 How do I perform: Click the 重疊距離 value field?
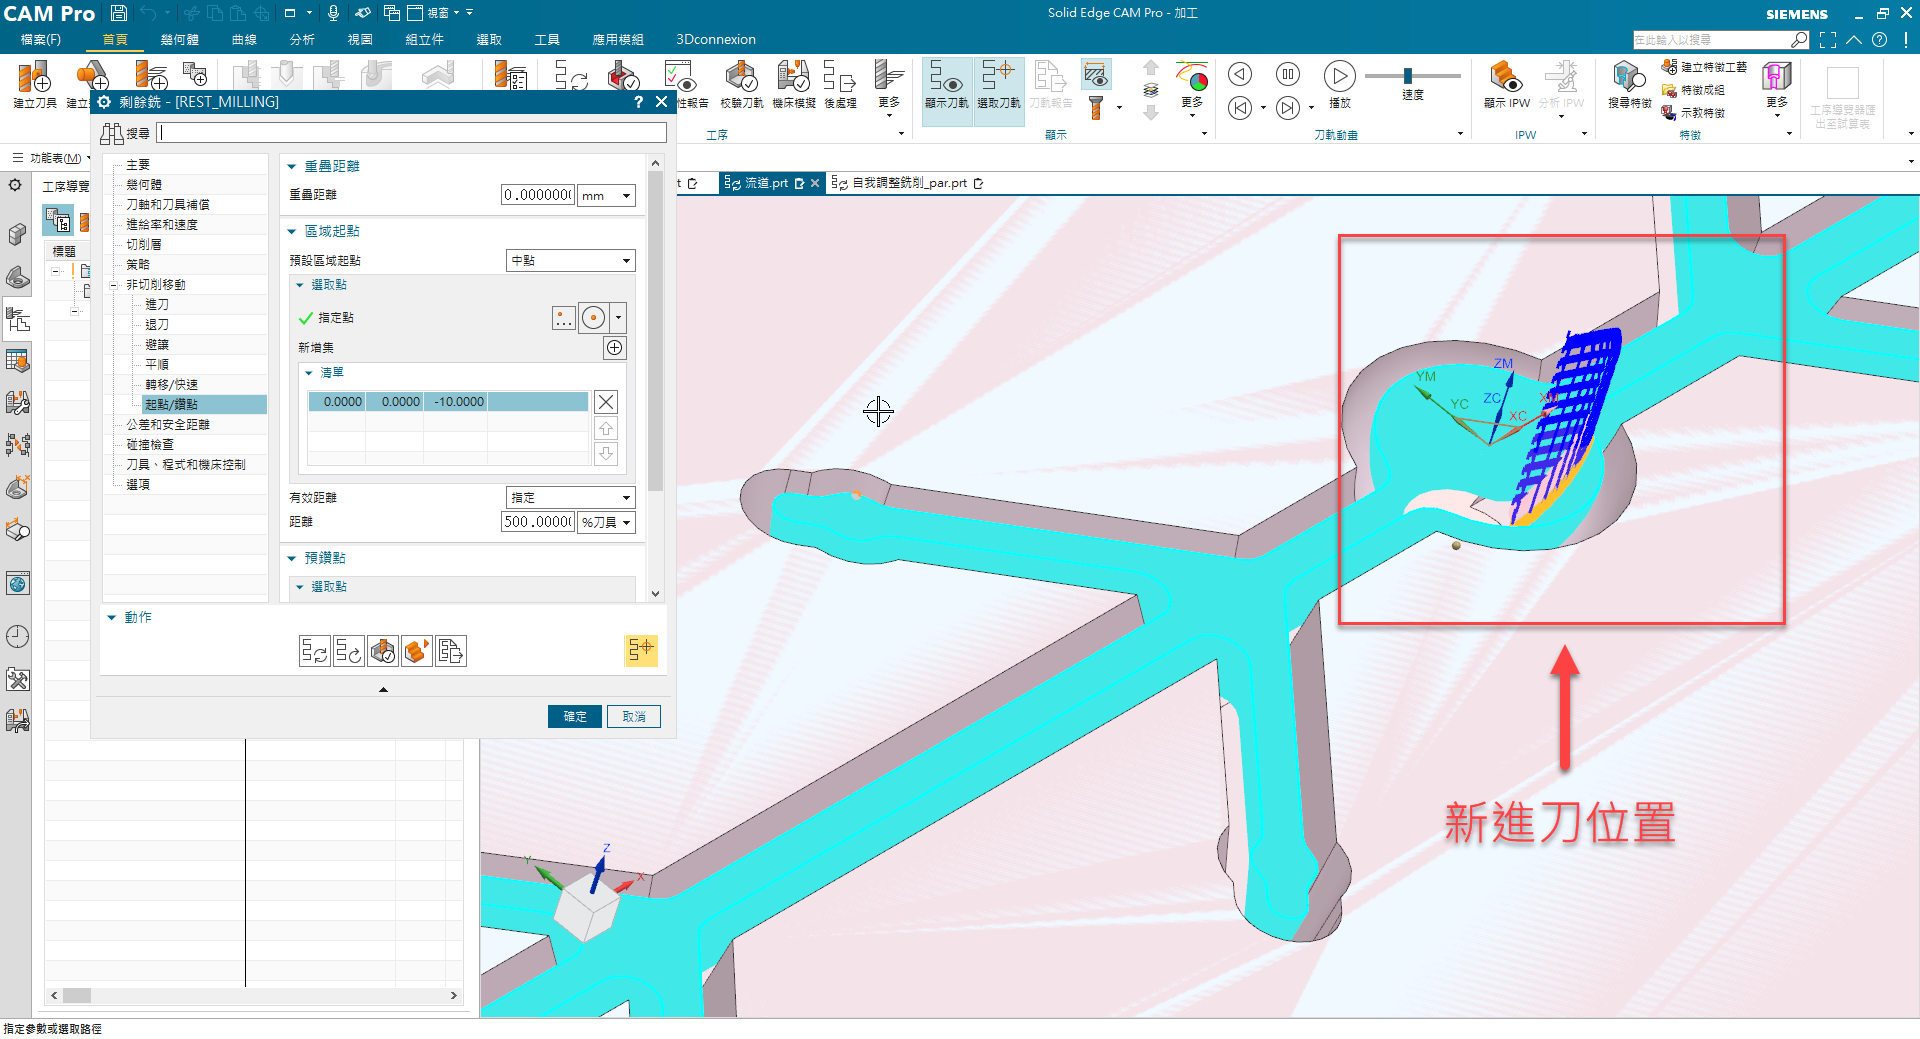[x=538, y=196]
